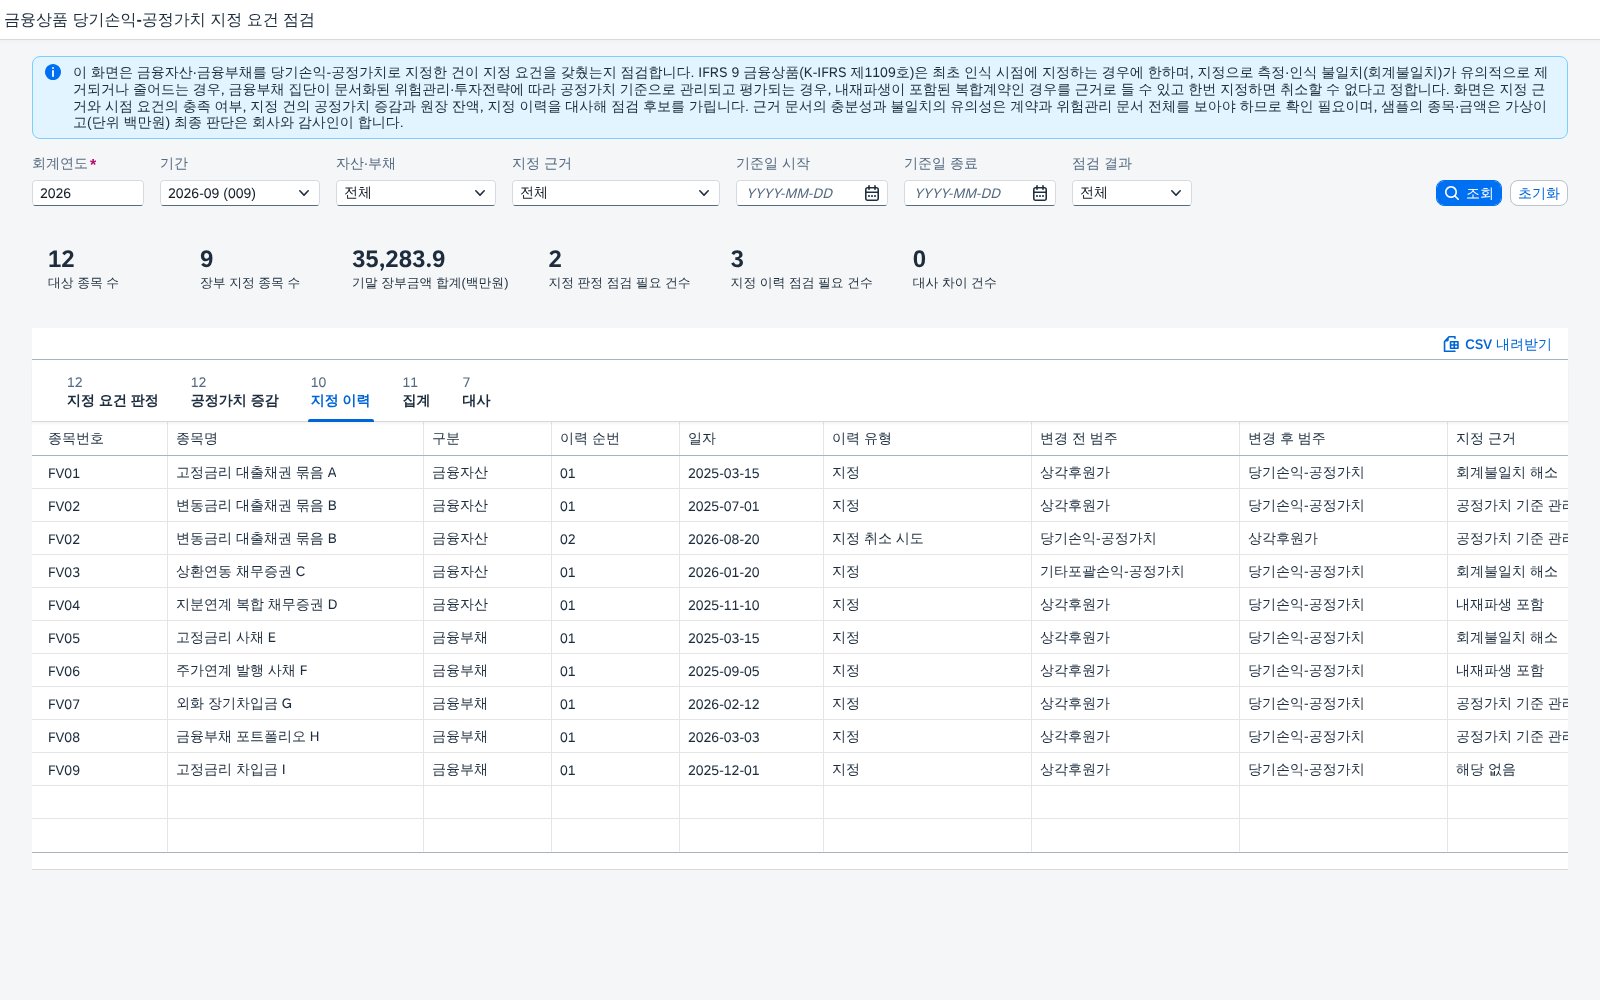Image resolution: width=1600 pixels, height=1000 pixels.
Task: Click cell 외화 장기차입금 G
Action: (x=296, y=704)
